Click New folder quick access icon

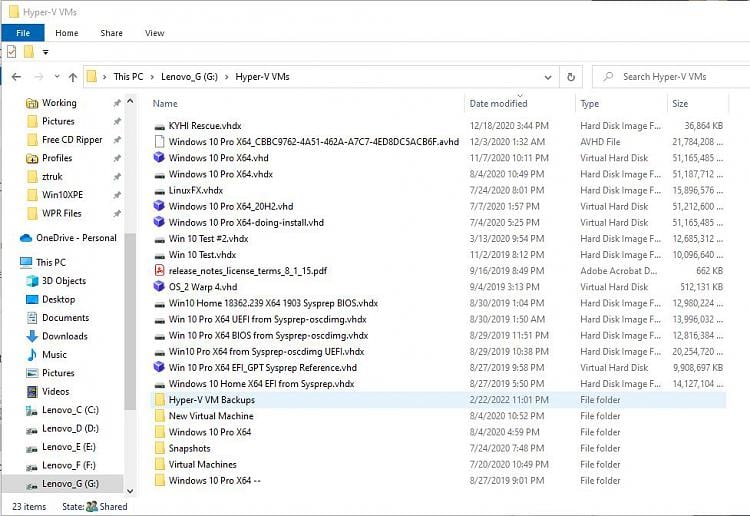tap(29, 51)
